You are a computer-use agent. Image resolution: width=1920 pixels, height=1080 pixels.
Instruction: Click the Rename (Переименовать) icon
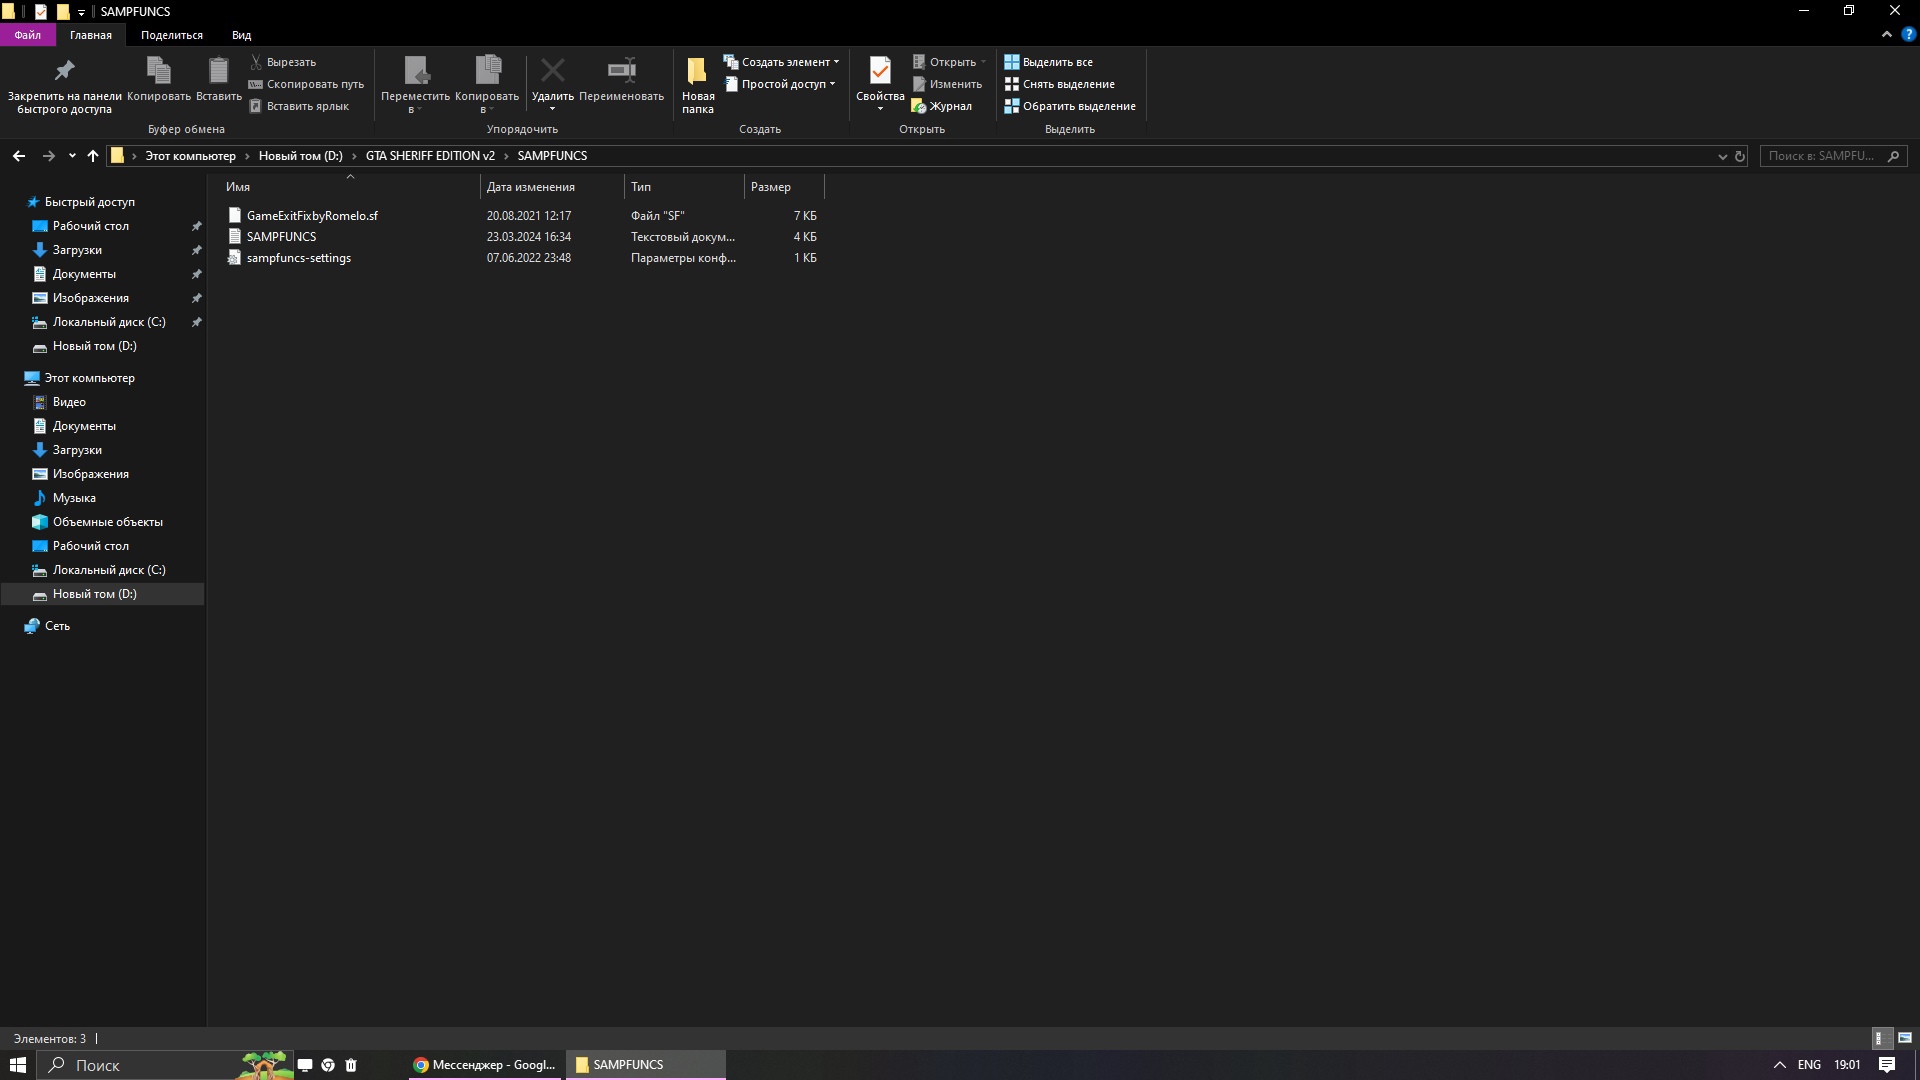coord(621,71)
